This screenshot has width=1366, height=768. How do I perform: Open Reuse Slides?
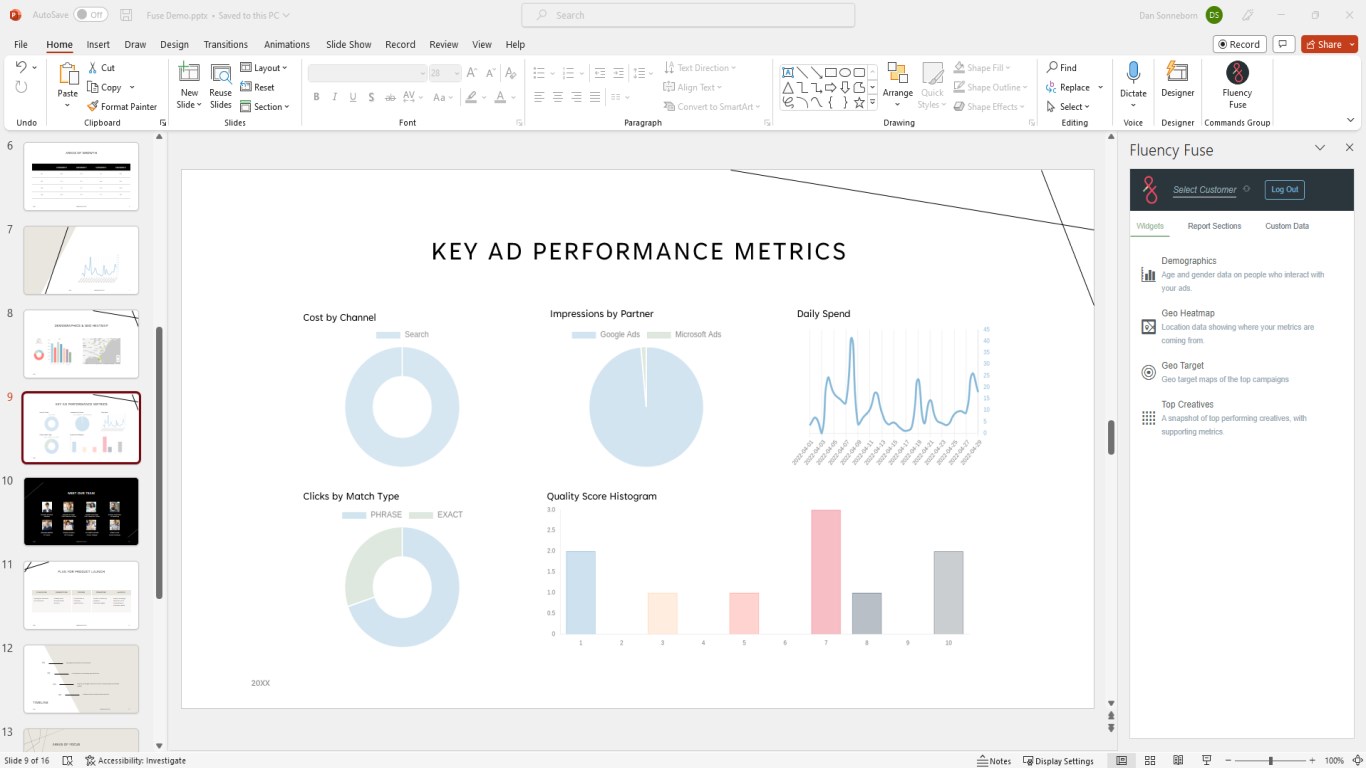(x=220, y=85)
